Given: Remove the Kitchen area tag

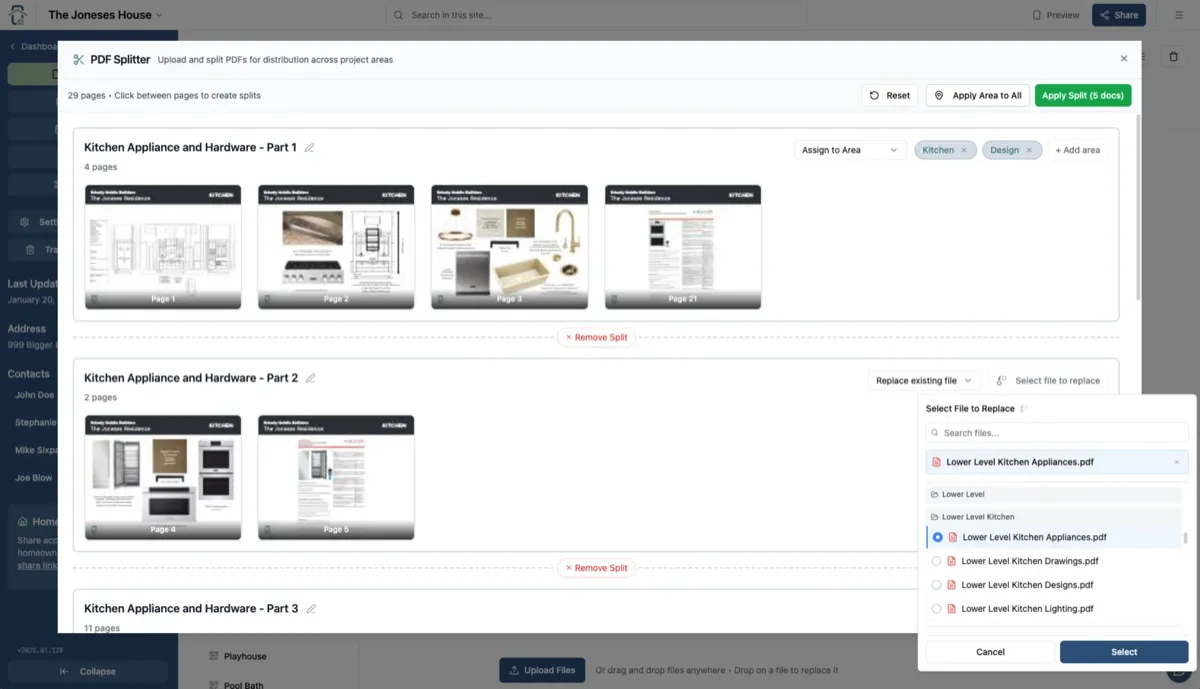Looking at the screenshot, I should 965,148.
